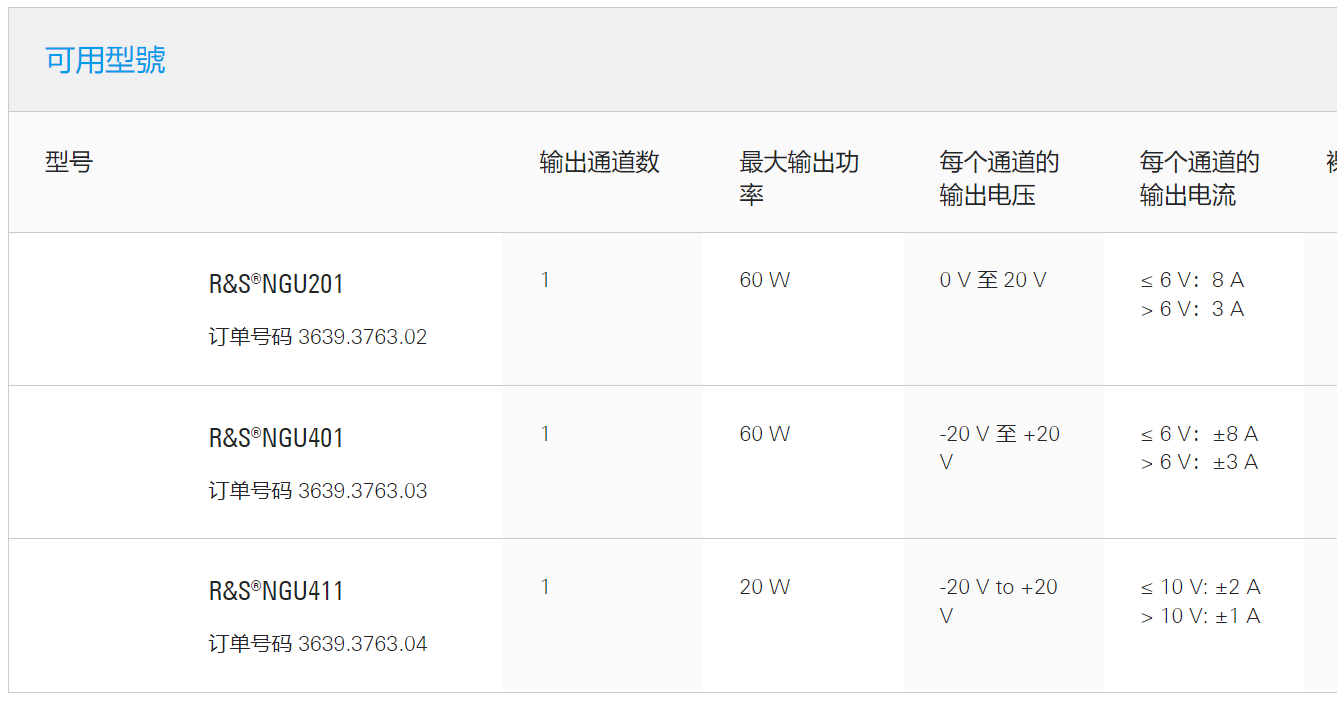
Task: Open the R&S NGU411 model link
Action: click(x=276, y=591)
